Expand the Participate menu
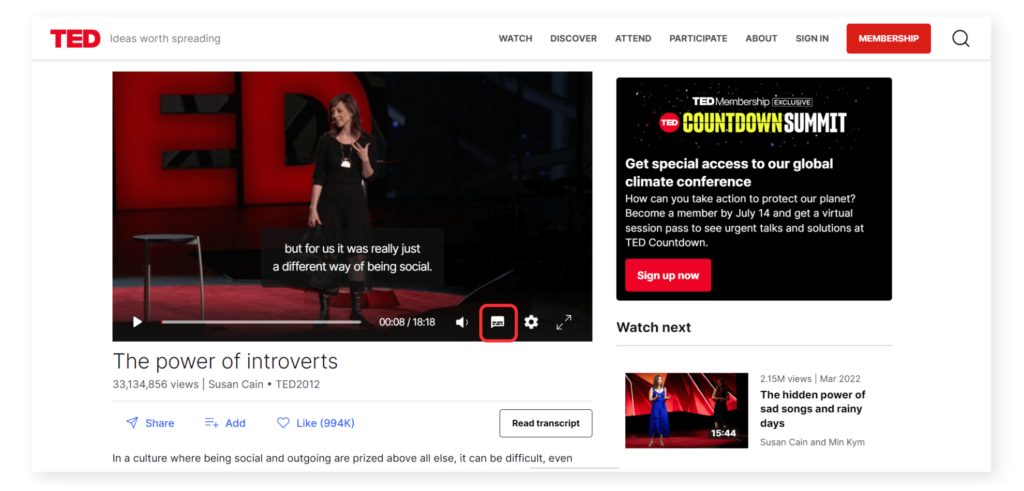 click(x=698, y=39)
